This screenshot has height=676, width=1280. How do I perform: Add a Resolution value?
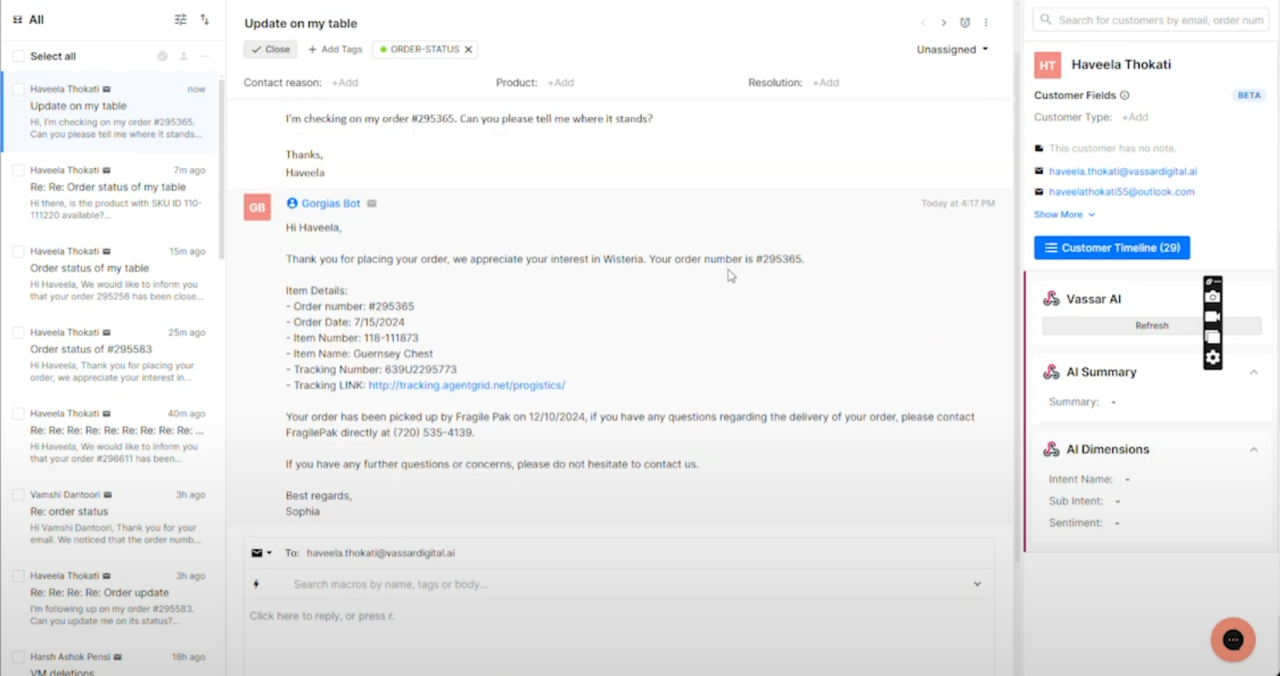point(825,83)
